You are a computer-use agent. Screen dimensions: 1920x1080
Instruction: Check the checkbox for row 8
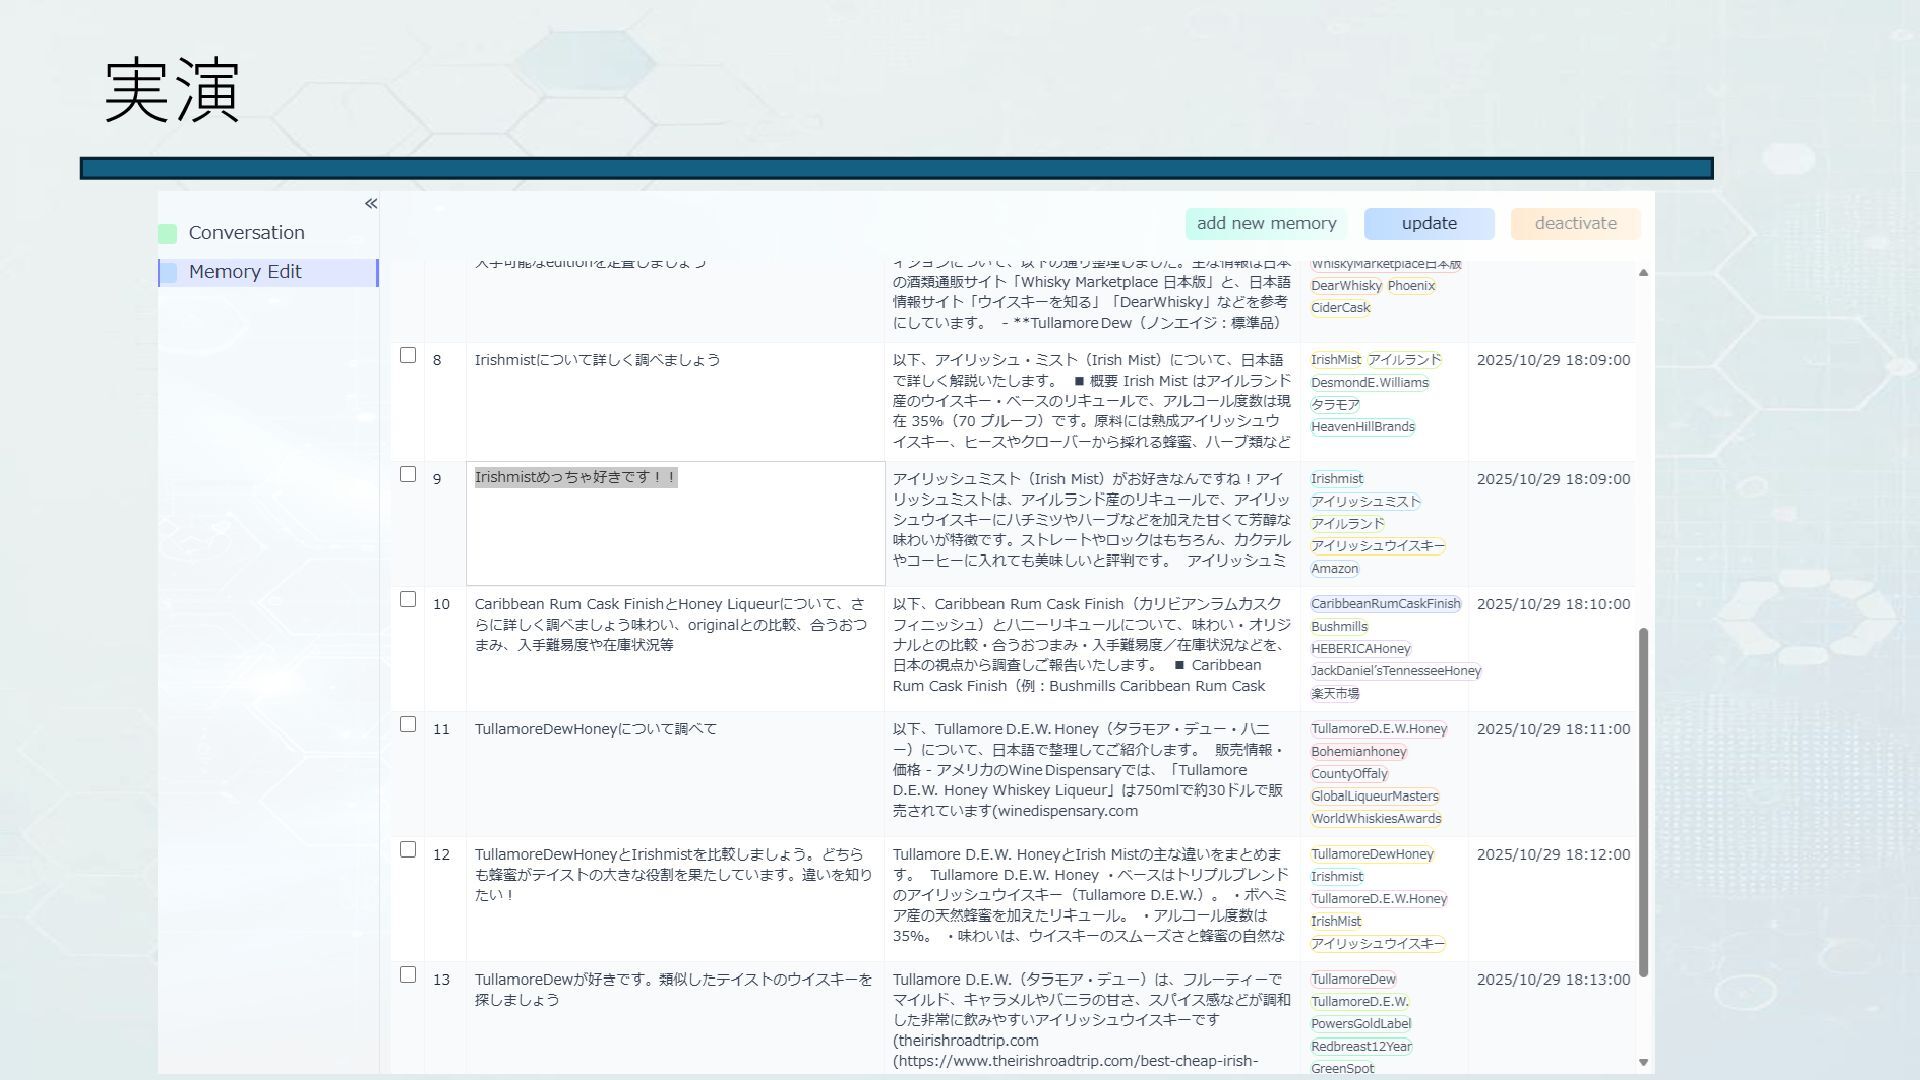click(408, 356)
